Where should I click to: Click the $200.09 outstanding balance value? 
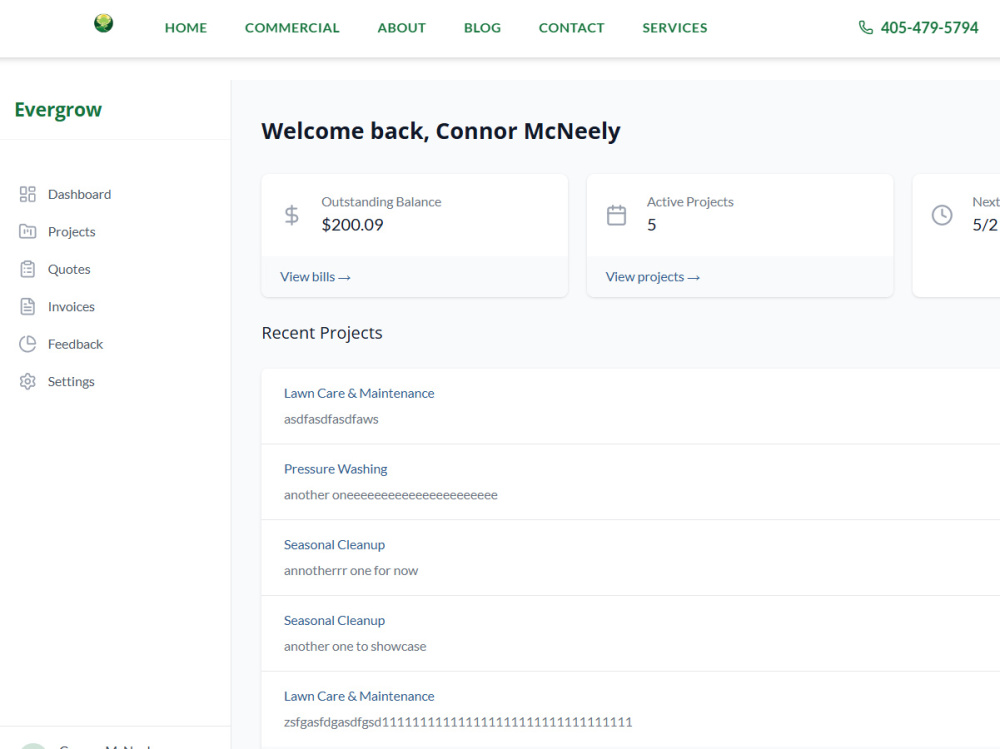(352, 225)
